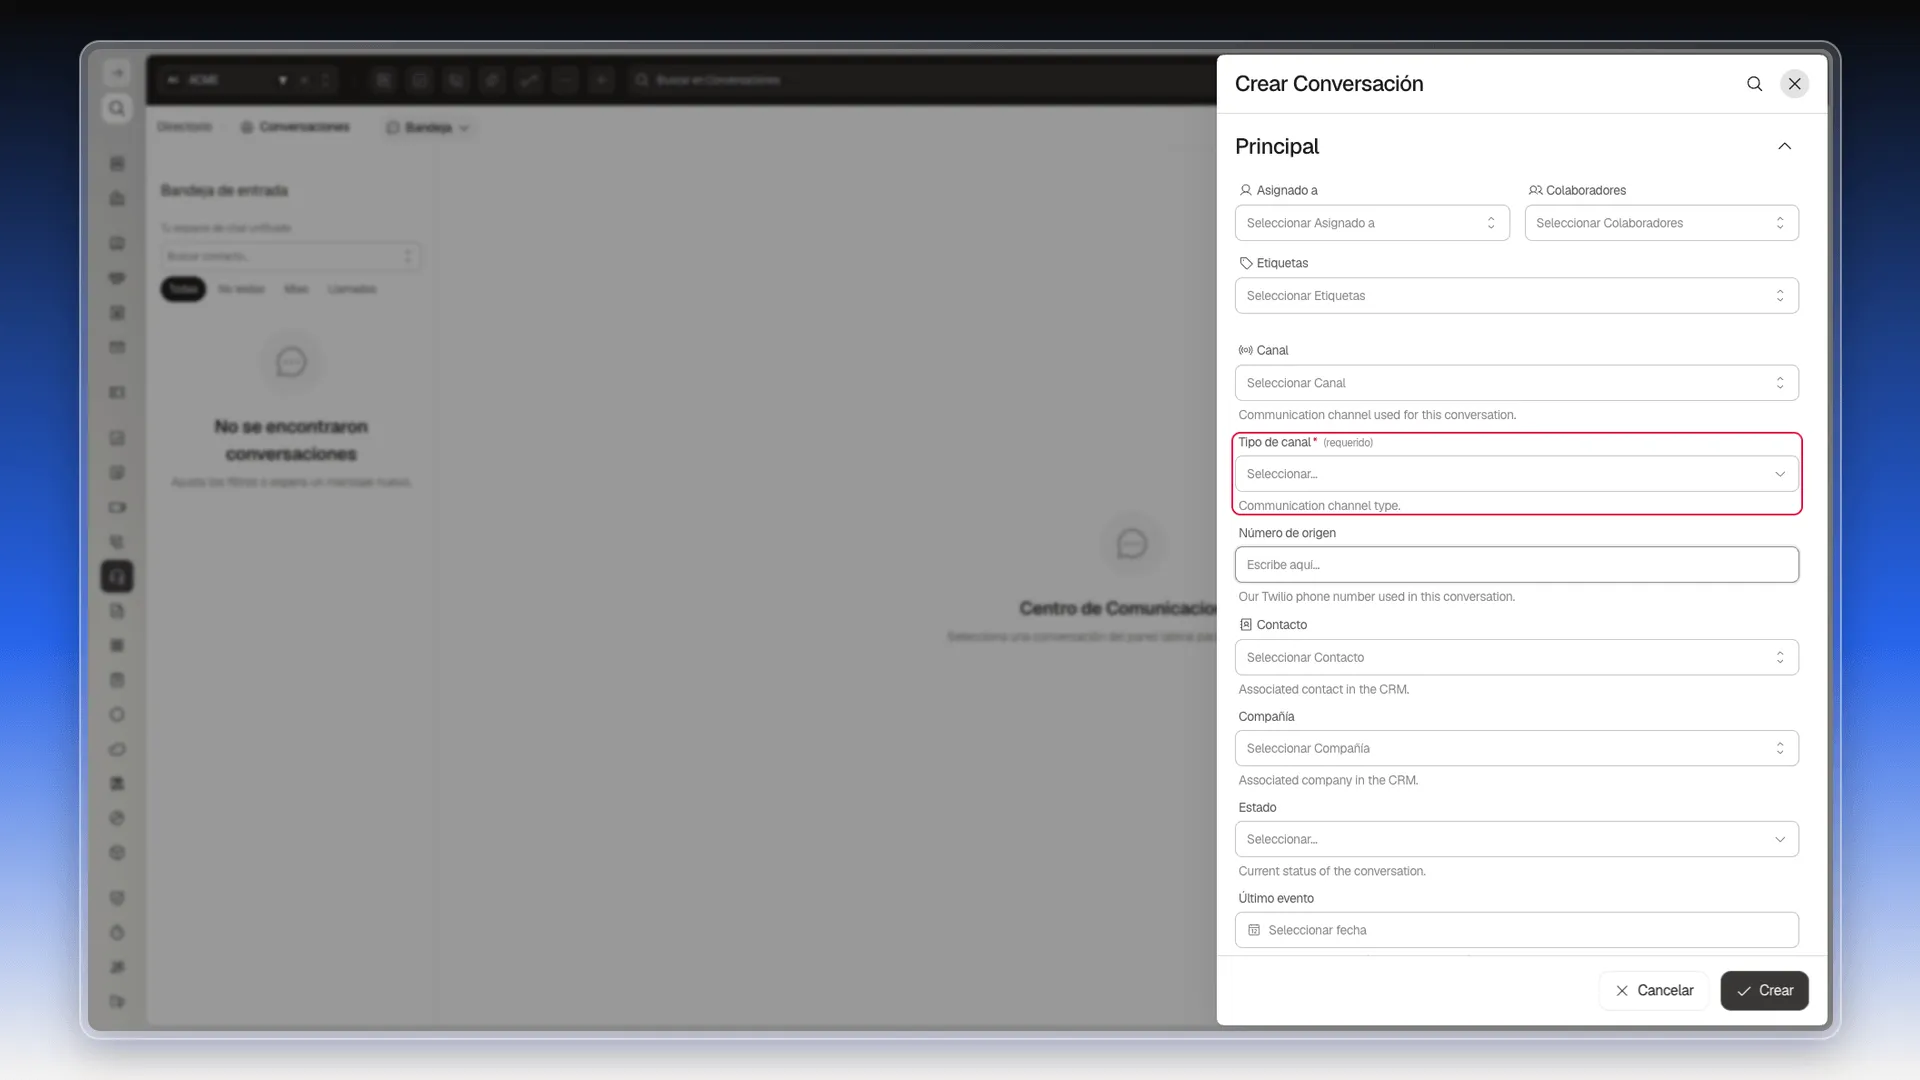Click the calendar icon in Seleccionar fecha

pyautogui.click(x=1254, y=930)
